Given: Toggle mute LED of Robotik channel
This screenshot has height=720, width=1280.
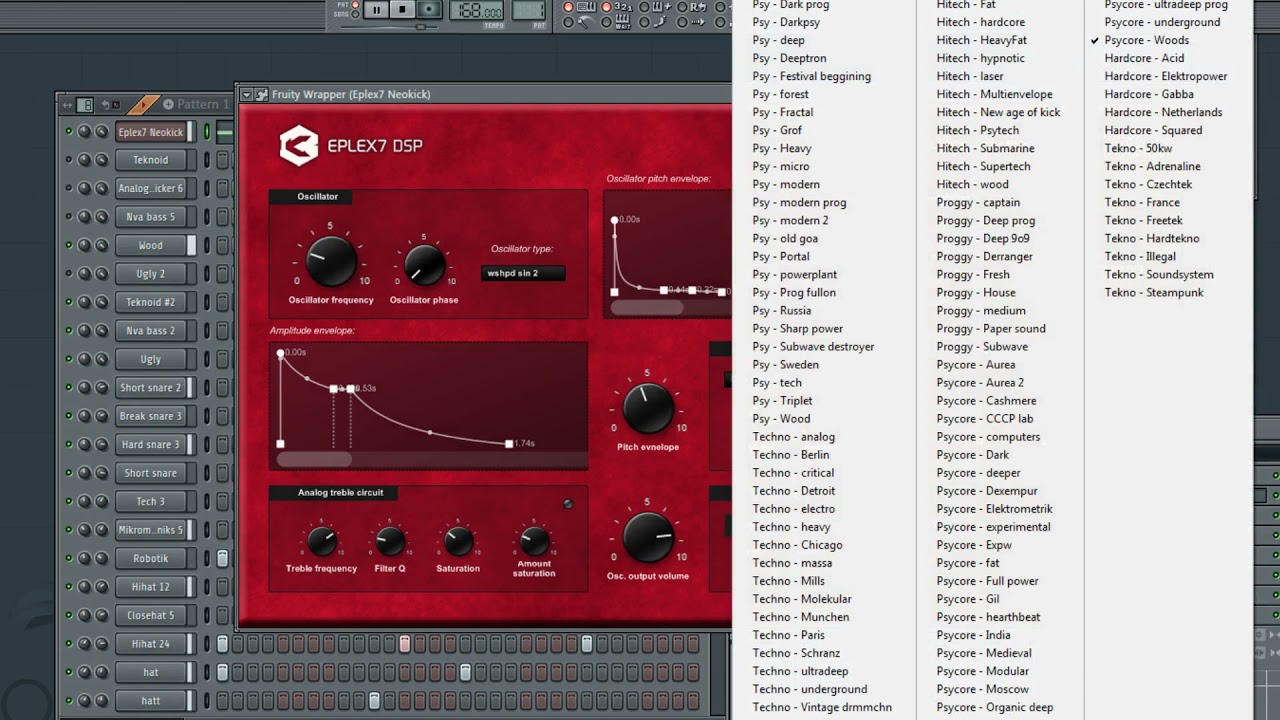Looking at the screenshot, I should click(69, 558).
